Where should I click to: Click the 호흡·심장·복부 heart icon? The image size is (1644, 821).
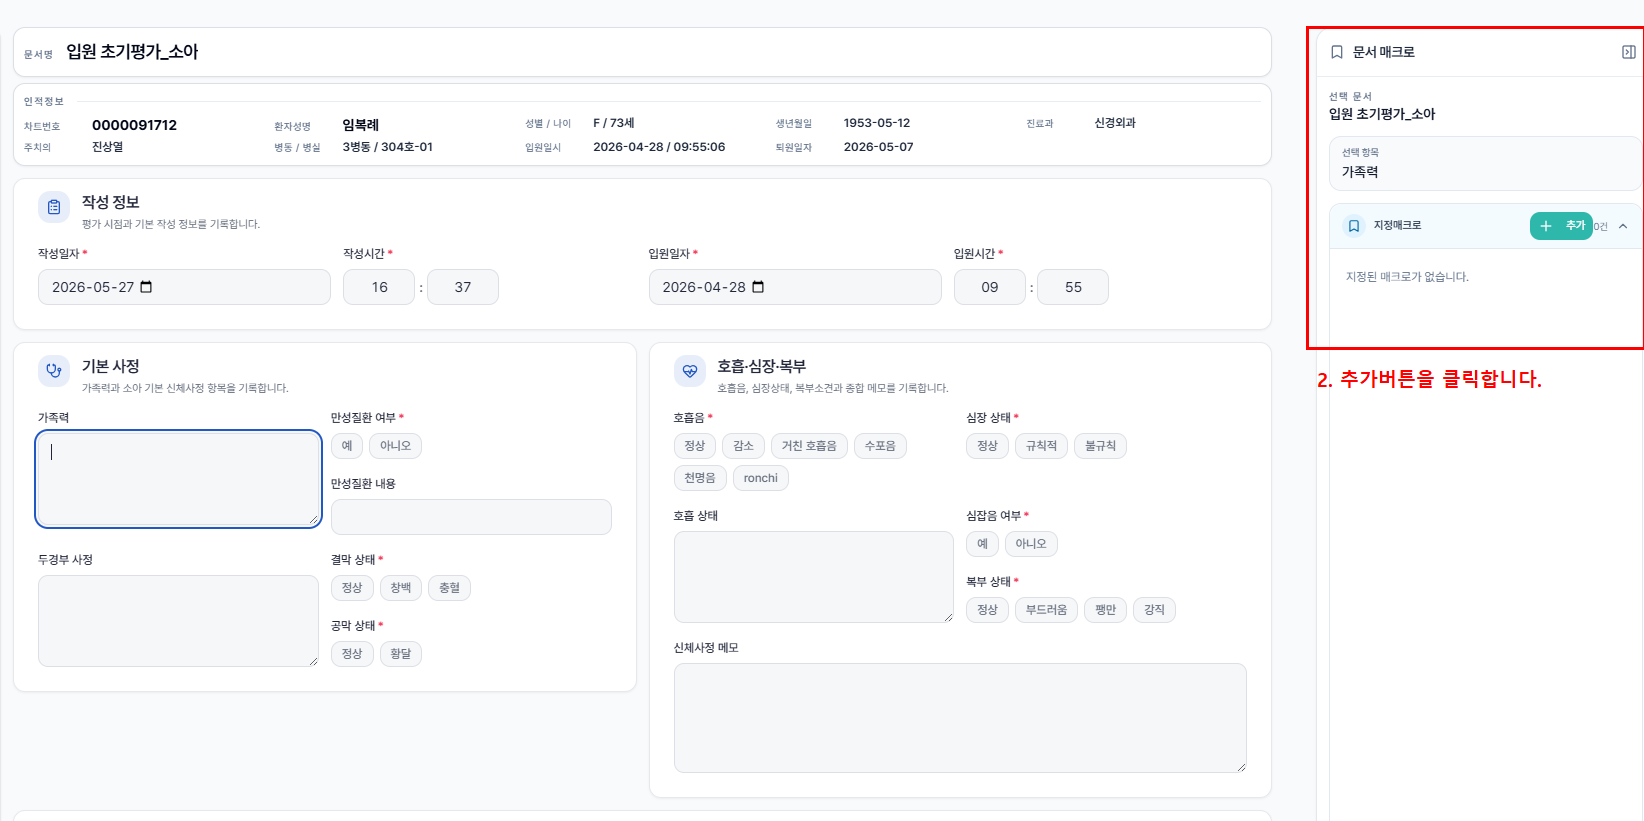[x=690, y=371]
